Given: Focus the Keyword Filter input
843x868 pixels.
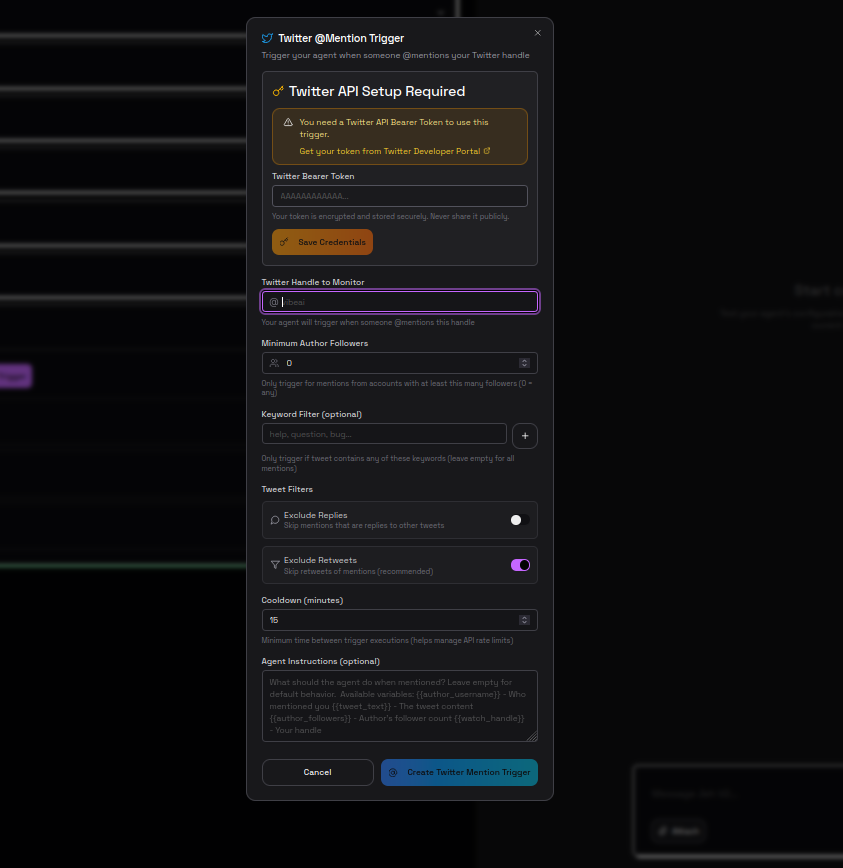Looking at the screenshot, I should pos(384,434).
